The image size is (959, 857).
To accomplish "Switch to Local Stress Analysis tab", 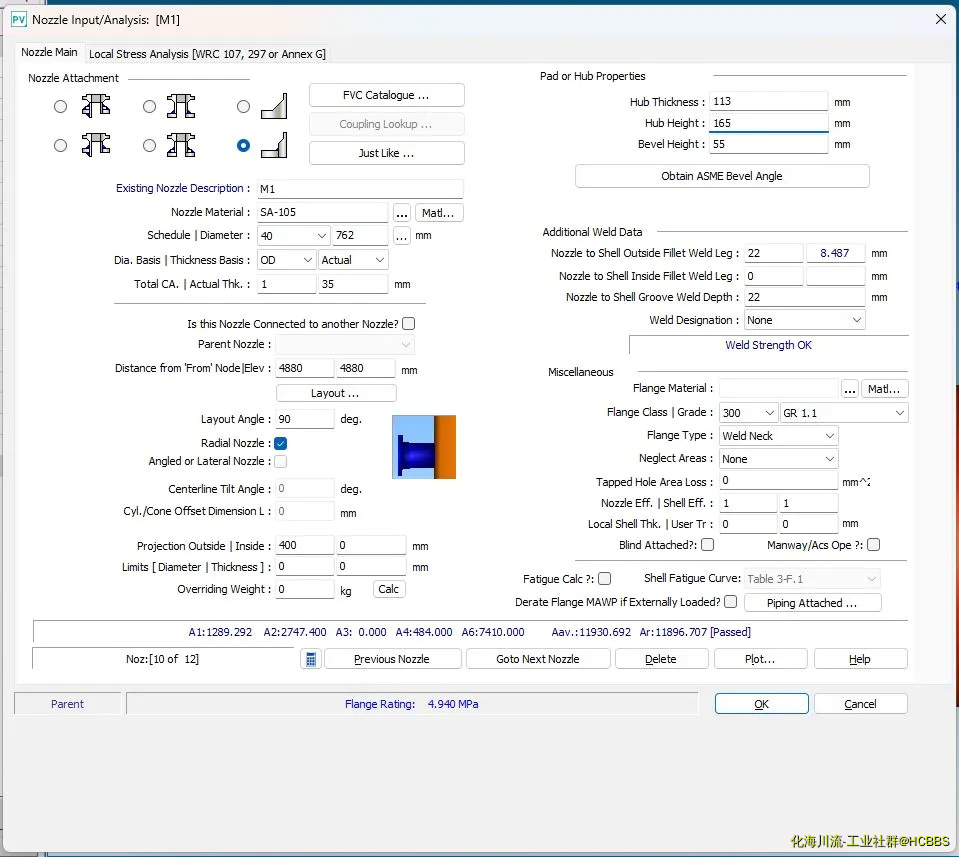I will (x=207, y=54).
